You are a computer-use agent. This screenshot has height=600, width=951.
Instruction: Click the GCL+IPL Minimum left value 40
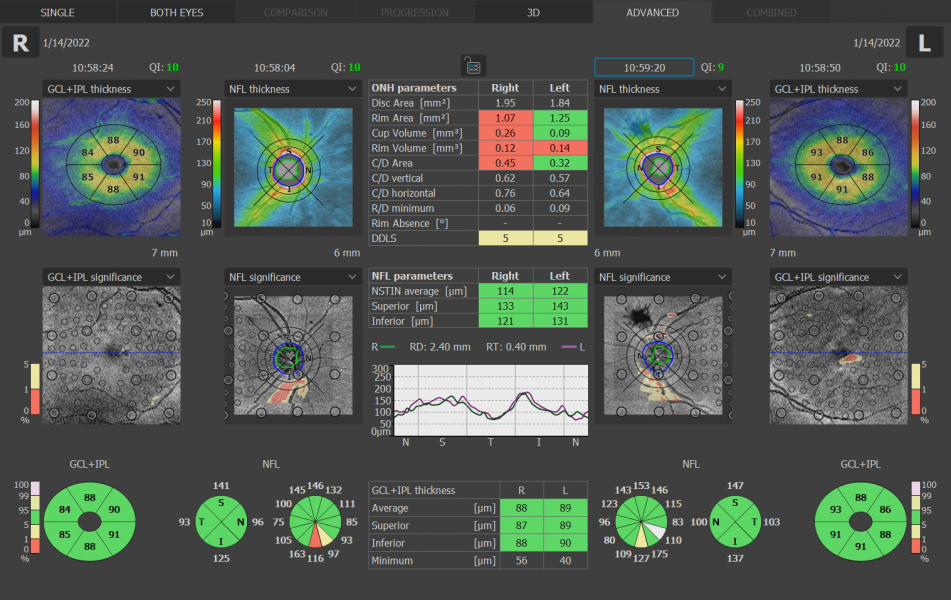point(565,561)
